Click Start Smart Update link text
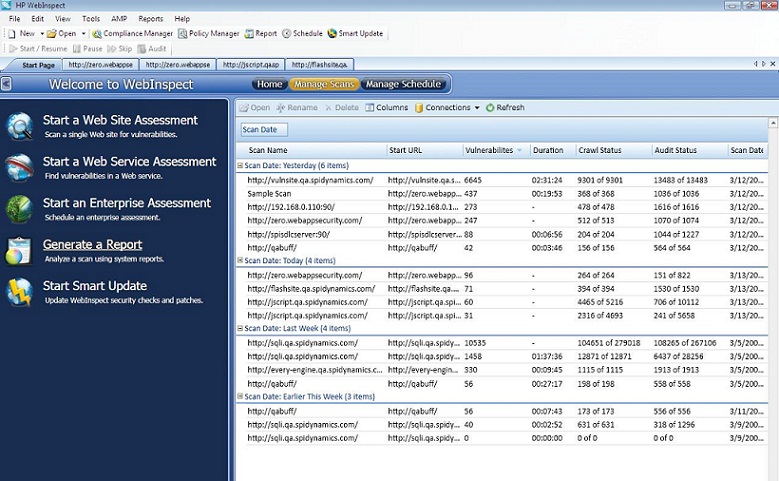 point(95,286)
